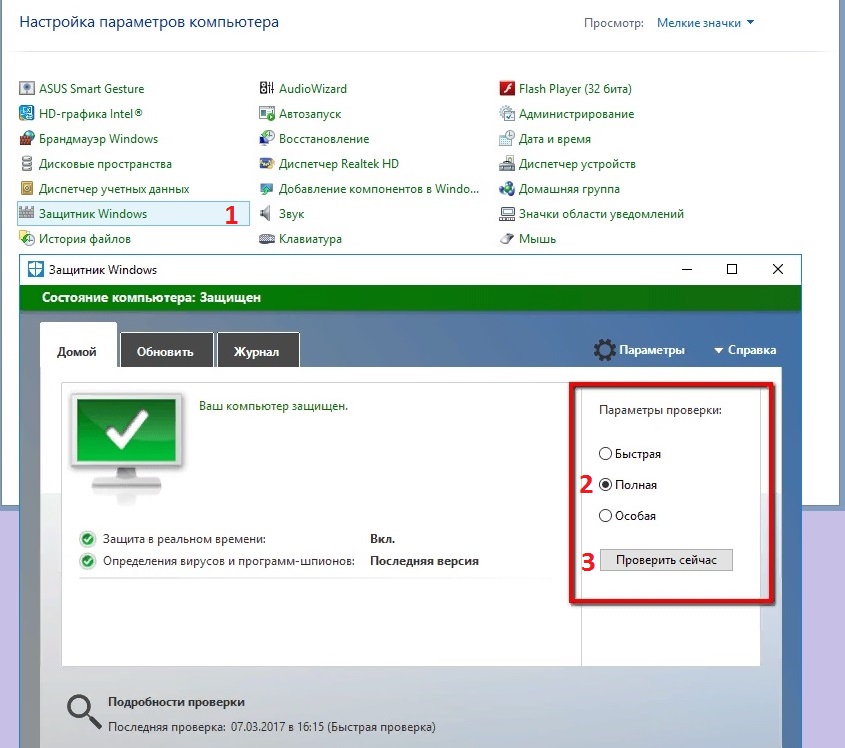
Task: Click the Значки области уведомлений icon
Action: pyautogui.click(x=507, y=213)
